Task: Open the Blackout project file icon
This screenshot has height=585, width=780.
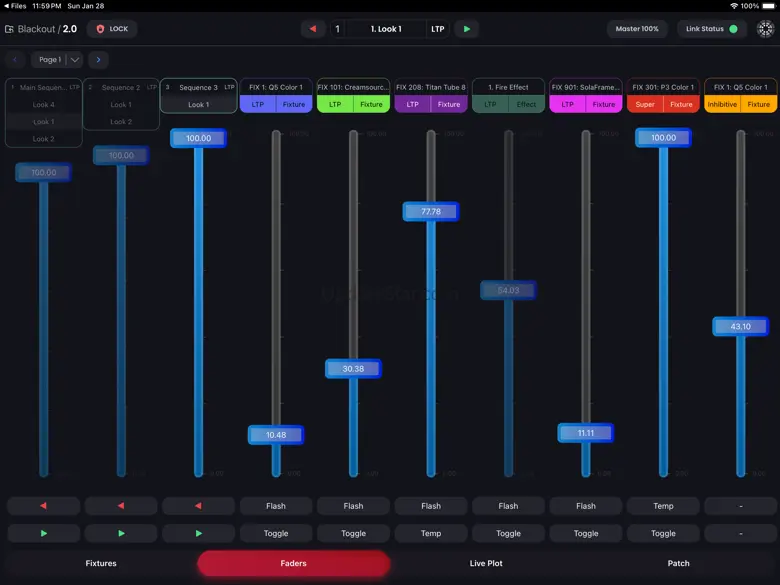Action: 9,29
